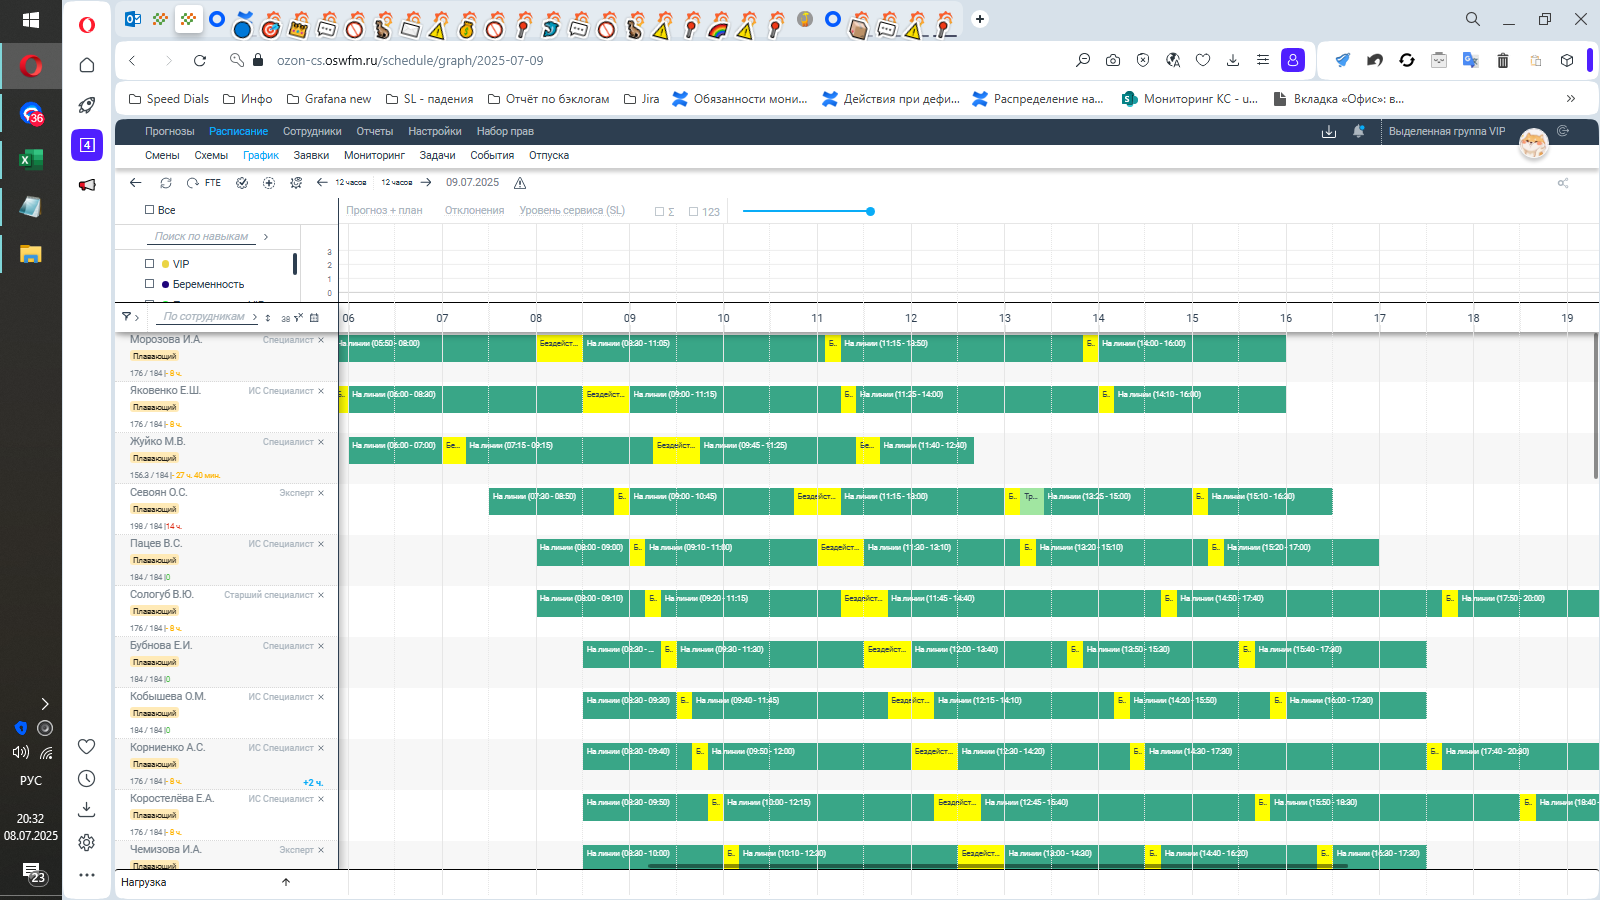Click the refresh schedule icon in toolbar
Image resolution: width=1600 pixels, height=900 pixels.
166,183
